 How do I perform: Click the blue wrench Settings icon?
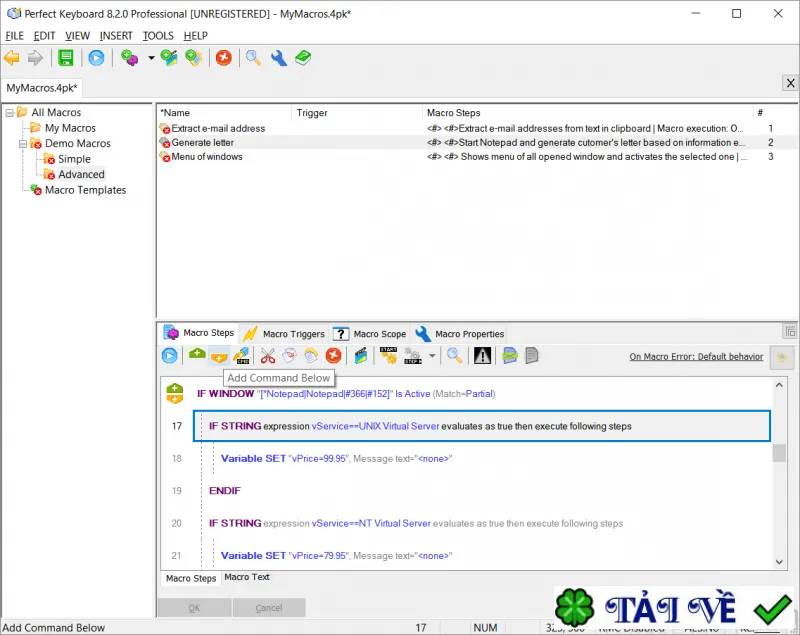pos(279,58)
